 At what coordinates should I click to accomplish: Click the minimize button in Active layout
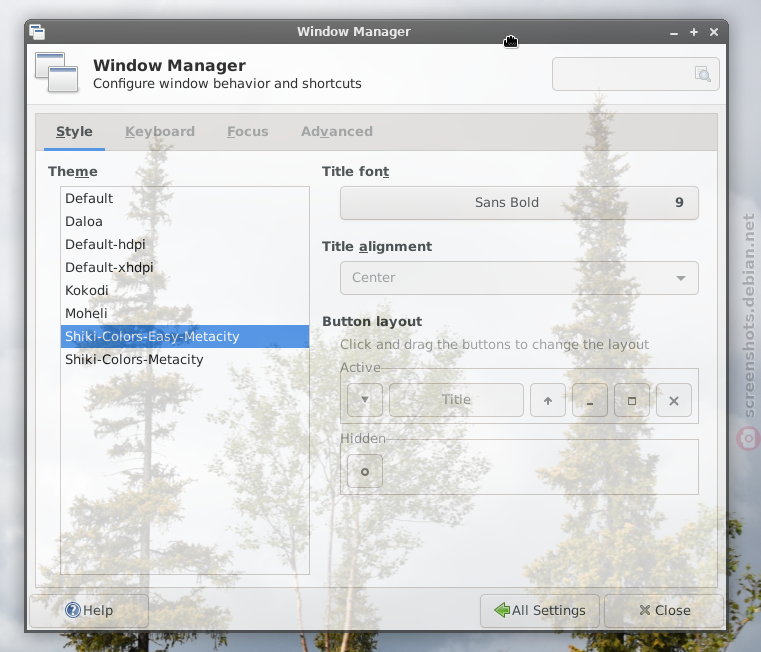[x=590, y=400]
